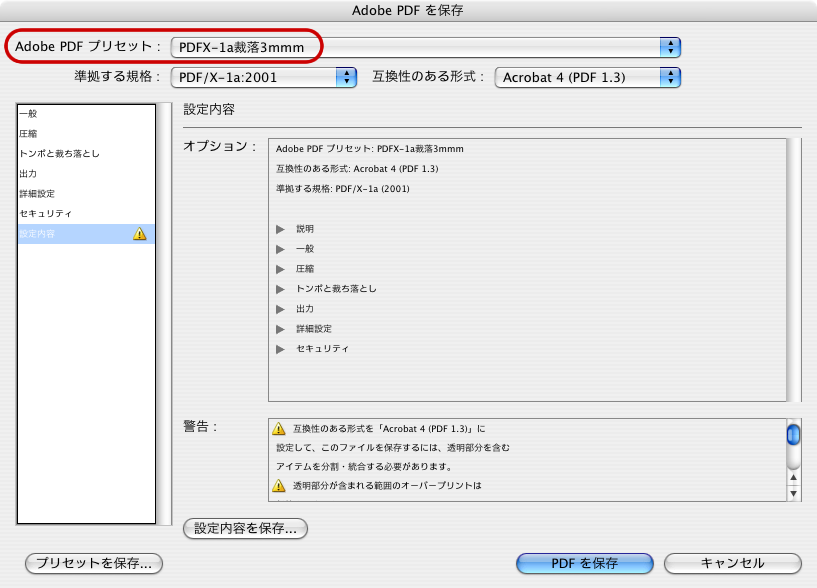Image resolution: width=817 pixels, height=588 pixels.
Task: Select セキュリティ in the left category list
Action: [86, 213]
